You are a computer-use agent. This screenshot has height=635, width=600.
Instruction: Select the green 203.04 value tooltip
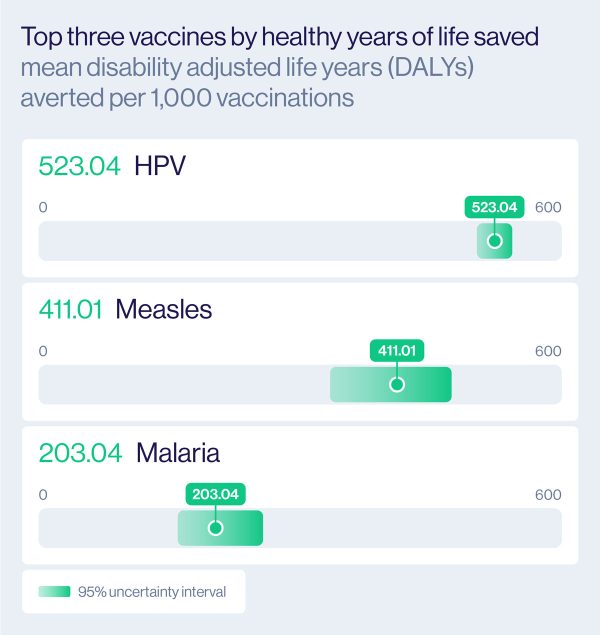click(215, 494)
